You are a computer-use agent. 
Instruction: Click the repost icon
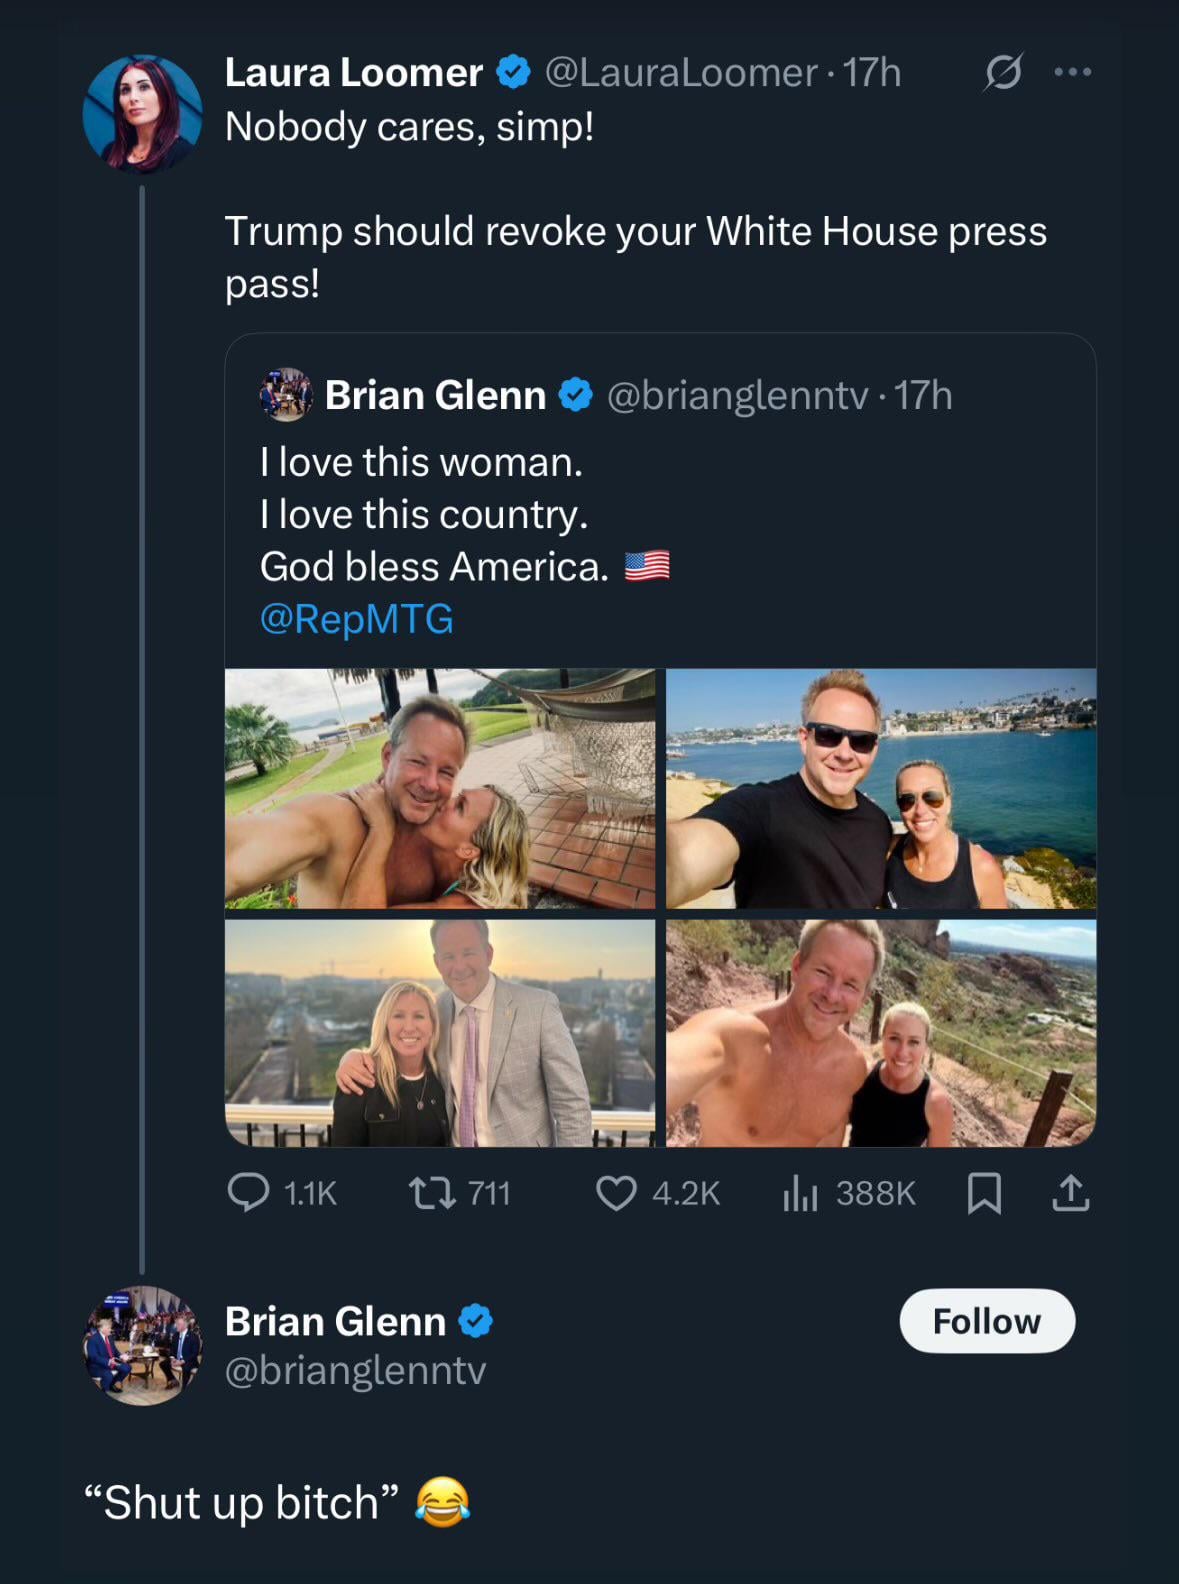point(432,1192)
